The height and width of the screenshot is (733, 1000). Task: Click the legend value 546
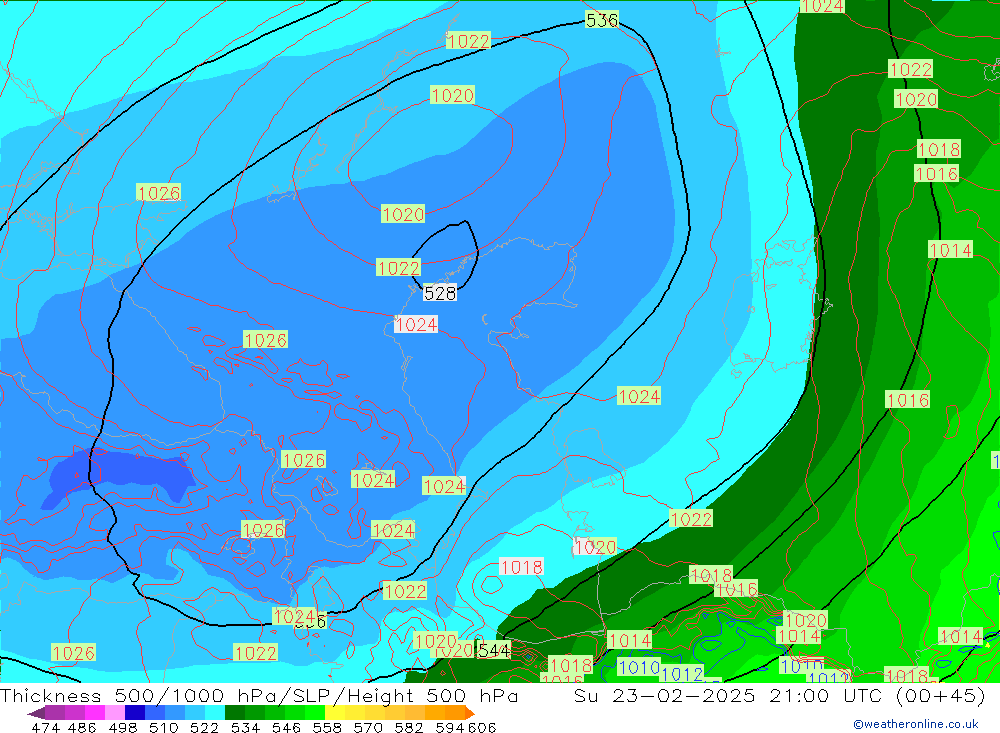tap(286, 727)
